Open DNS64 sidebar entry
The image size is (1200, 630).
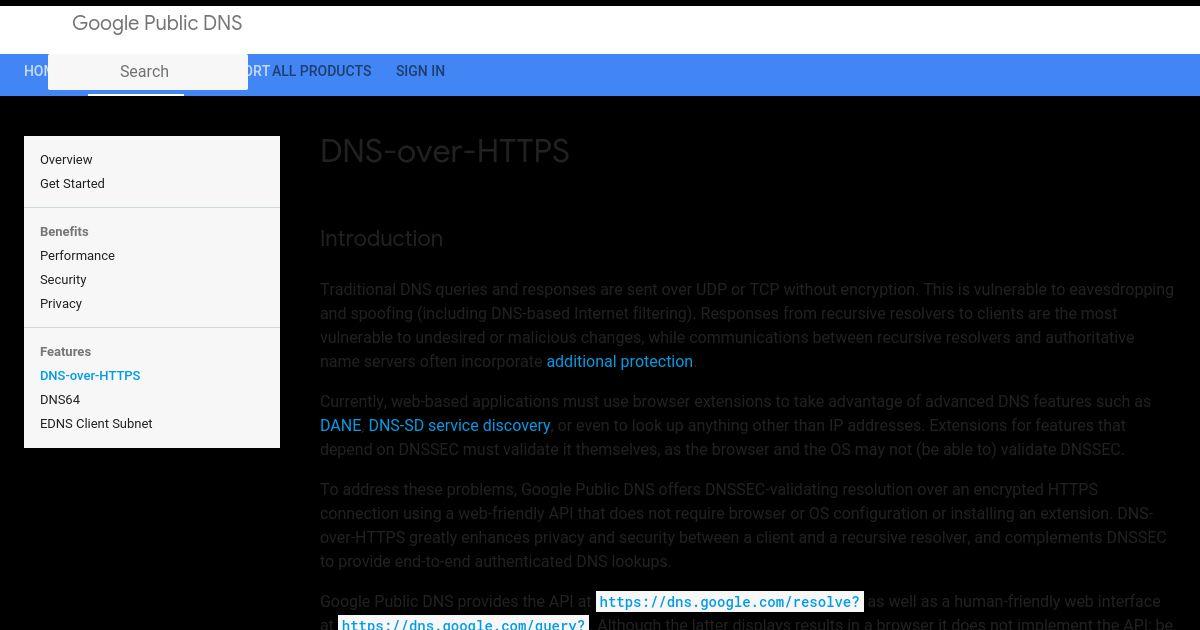(60, 399)
